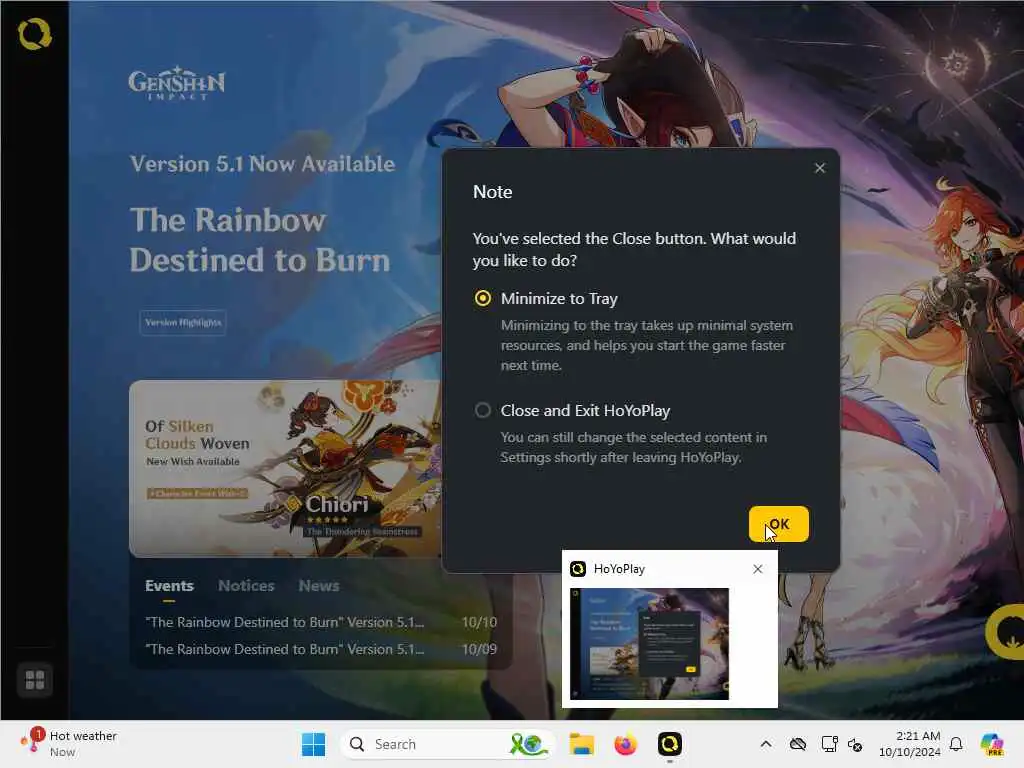Switch to the Notices tab
This screenshot has width=1024, height=768.
click(246, 586)
